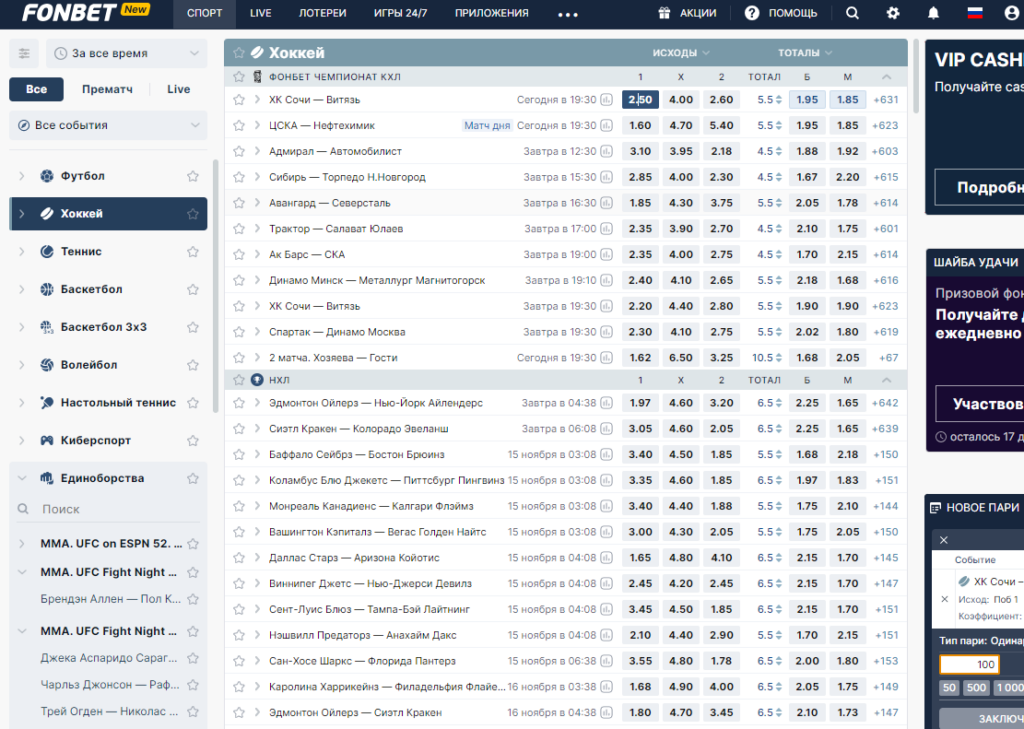Choose the 500 quick stake button
Image resolution: width=1024 pixels, height=729 pixels.
click(x=976, y=687)
